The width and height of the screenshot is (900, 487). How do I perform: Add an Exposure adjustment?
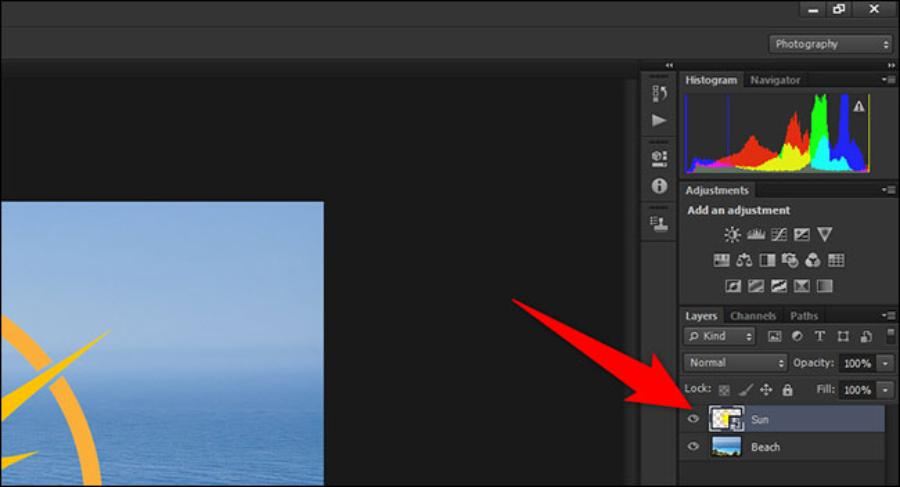click(802, 234)
